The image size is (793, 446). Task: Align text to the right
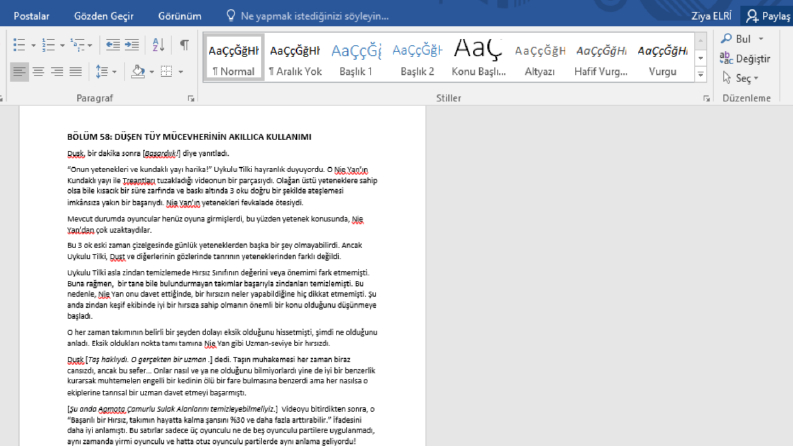(57, 72)
